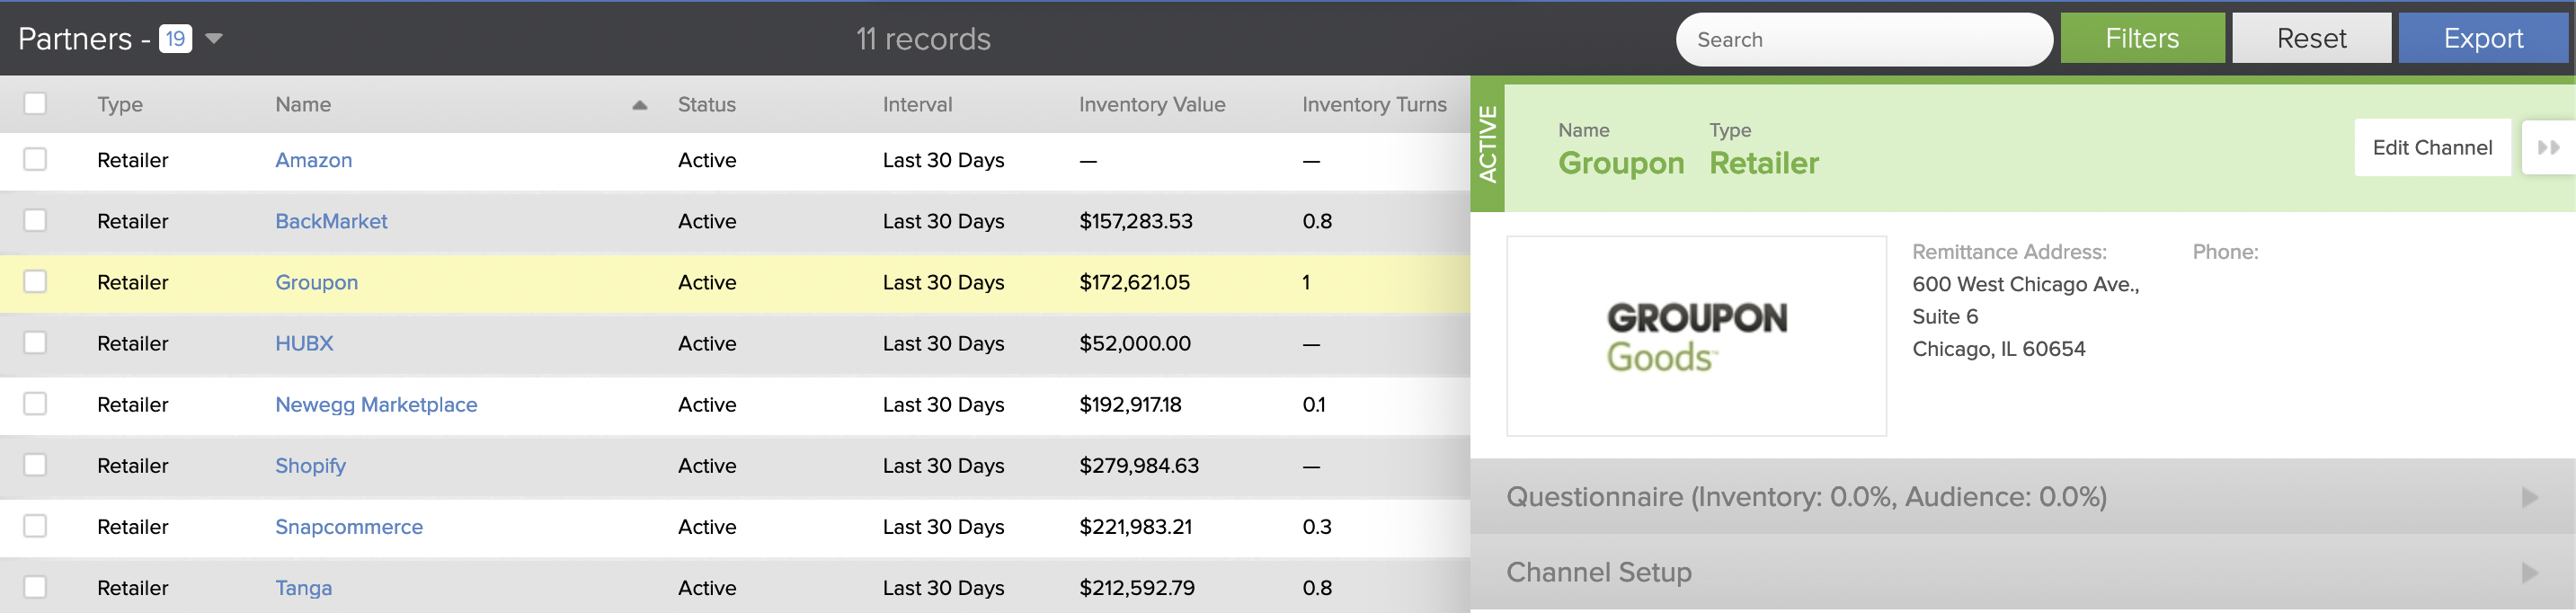Screen dimensions: 2576x613
Task: Open the BackMarket partner link
Action: click(x=331, y=221)
